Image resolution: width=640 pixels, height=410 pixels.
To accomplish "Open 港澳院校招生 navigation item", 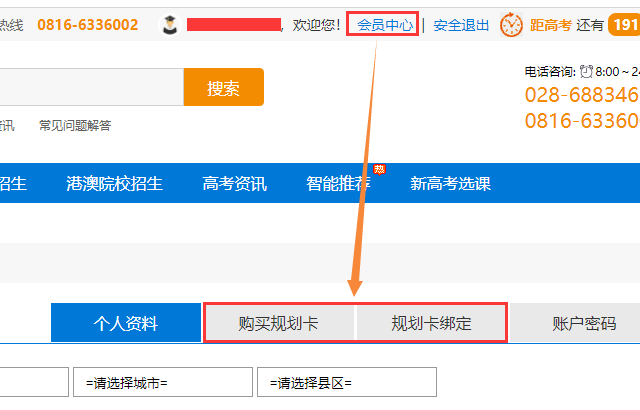I will click(115, 184).
